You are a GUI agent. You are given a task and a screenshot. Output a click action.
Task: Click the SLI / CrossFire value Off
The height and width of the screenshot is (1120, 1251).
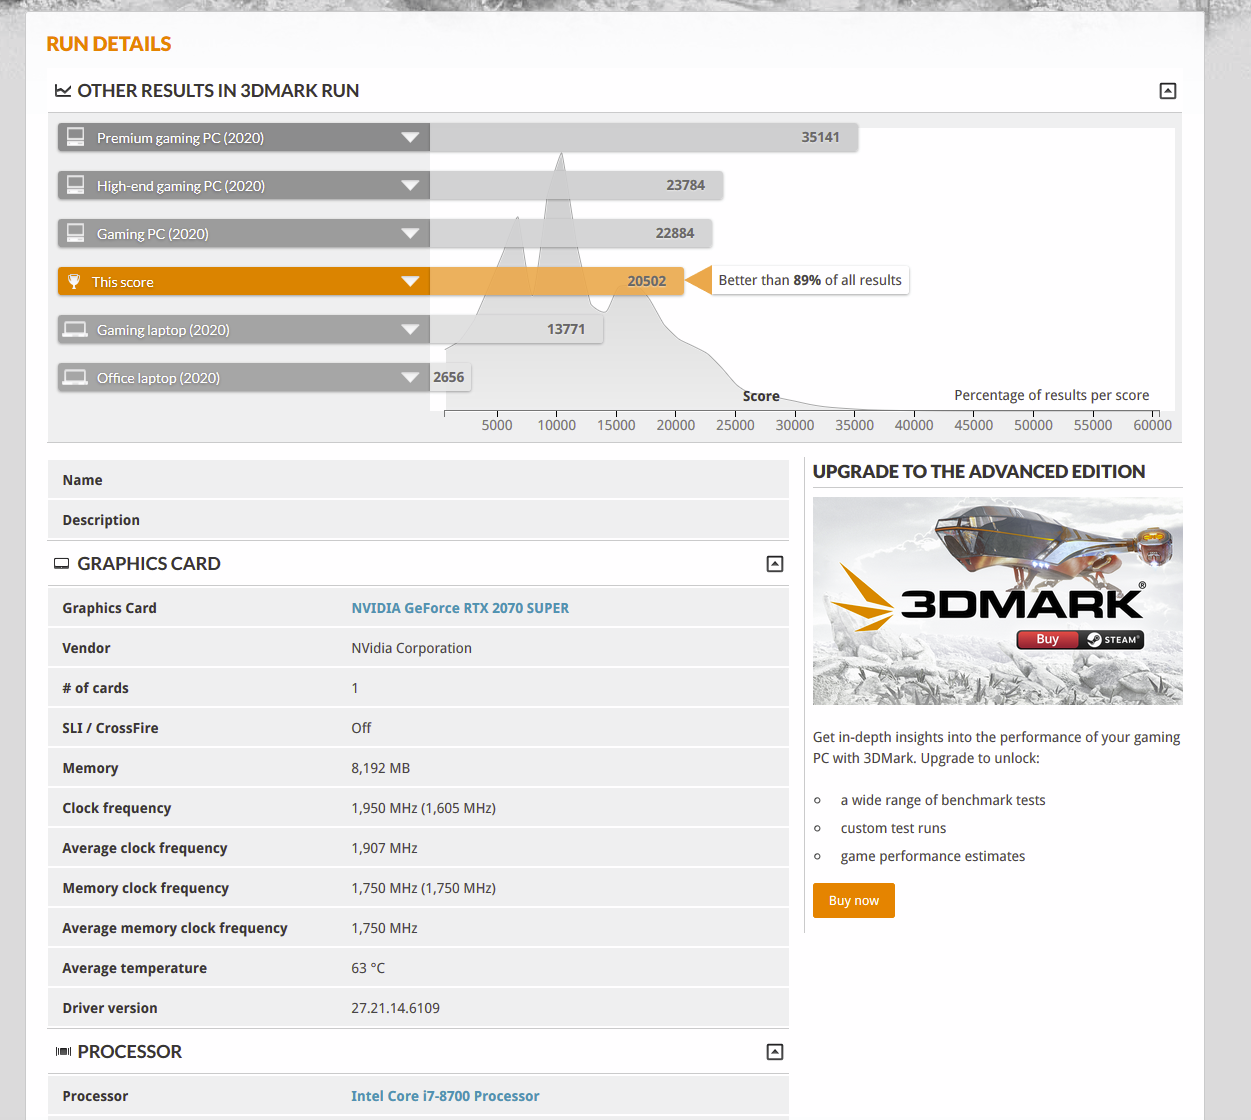point(361,728)
